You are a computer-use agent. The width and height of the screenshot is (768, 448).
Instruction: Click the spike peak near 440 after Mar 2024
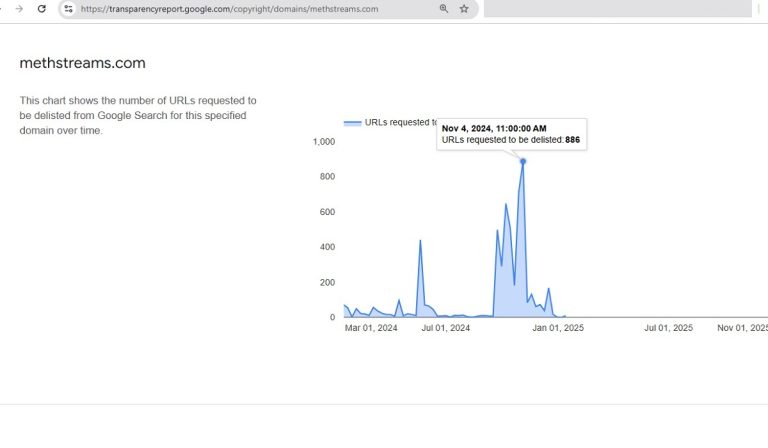[420, 240]
